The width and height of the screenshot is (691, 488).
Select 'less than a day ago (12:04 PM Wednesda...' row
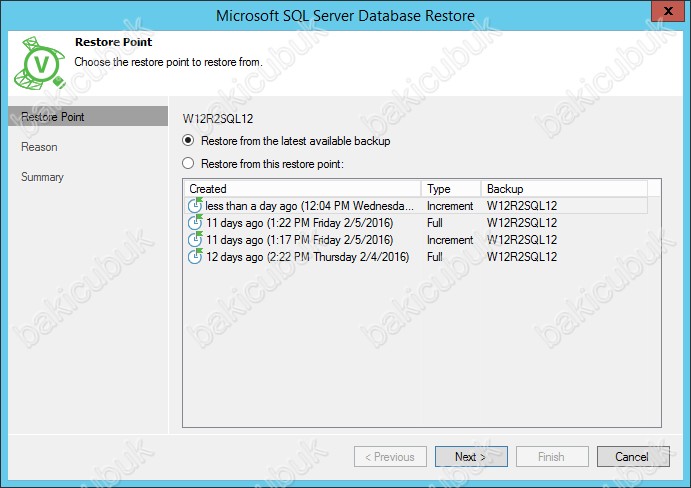(x=416, y=206)
